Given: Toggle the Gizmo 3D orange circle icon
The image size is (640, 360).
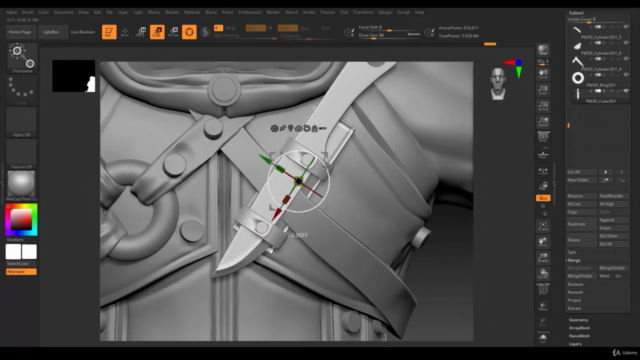Looking at the screenshot, I should point(189,32).
